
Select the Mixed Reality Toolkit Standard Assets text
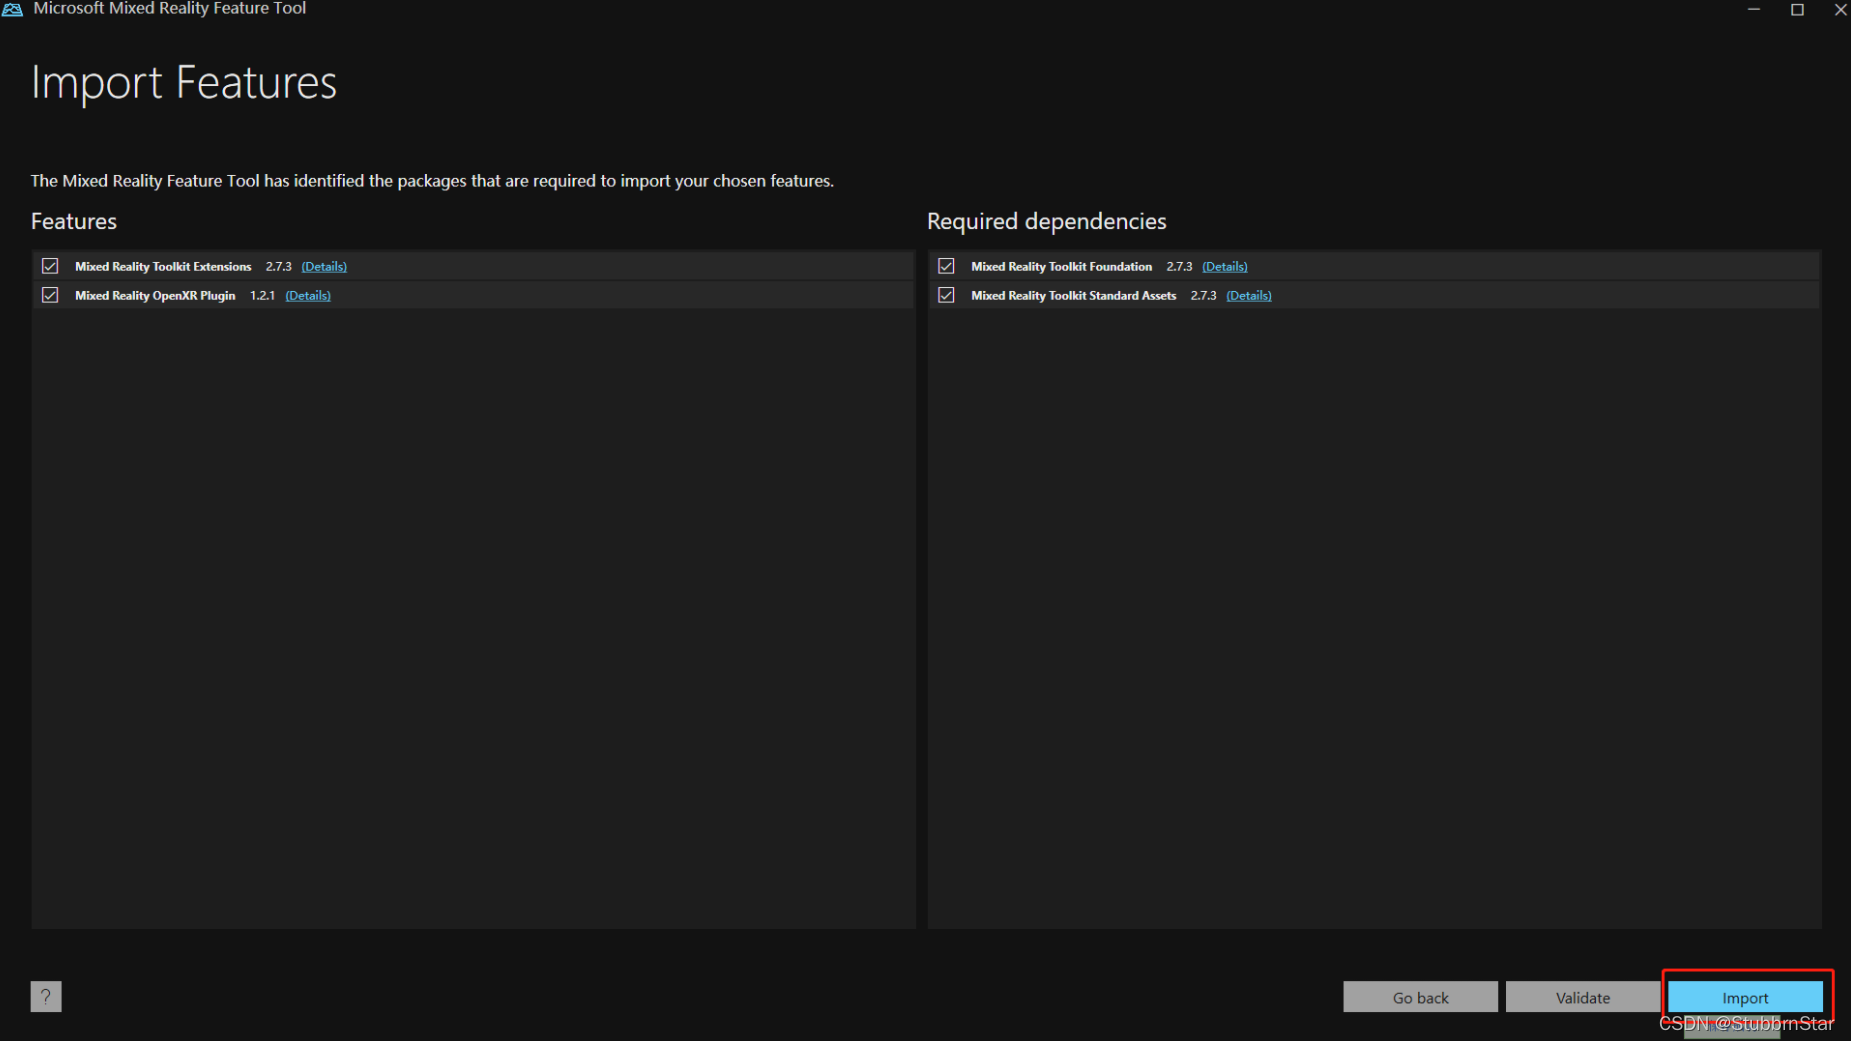pos(1073,295)
